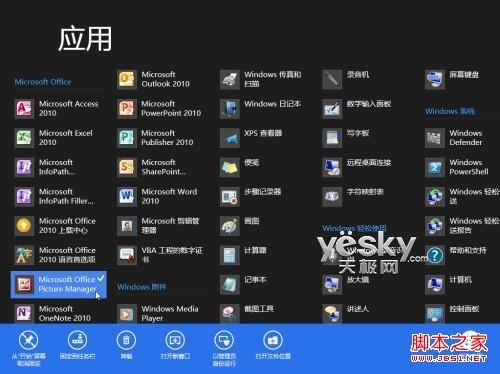Launch Microsoft PowerPoint 2010
This screenshot has height=374, width=500.
click(x=160, y=109)
